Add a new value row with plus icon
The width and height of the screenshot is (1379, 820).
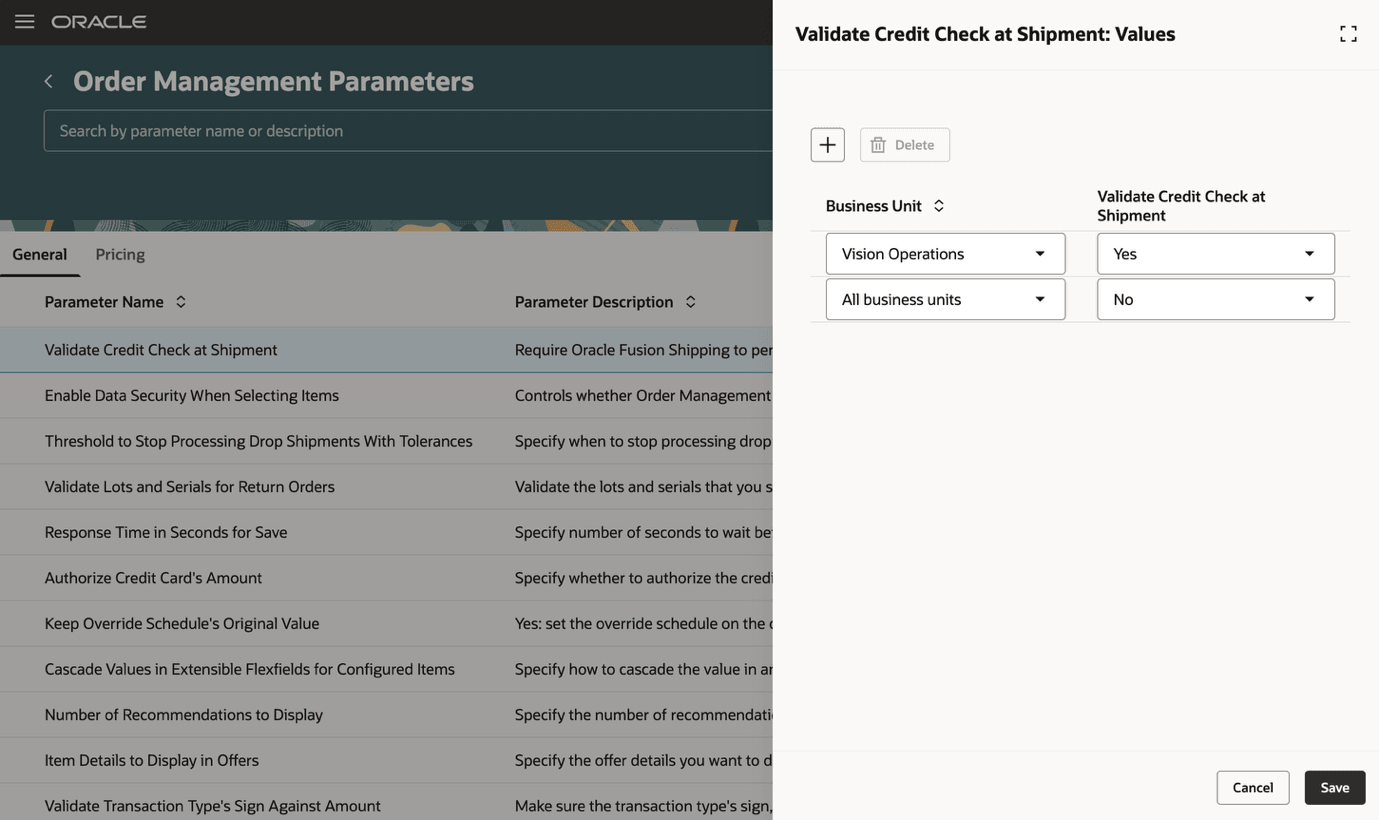tap(828, 145)
